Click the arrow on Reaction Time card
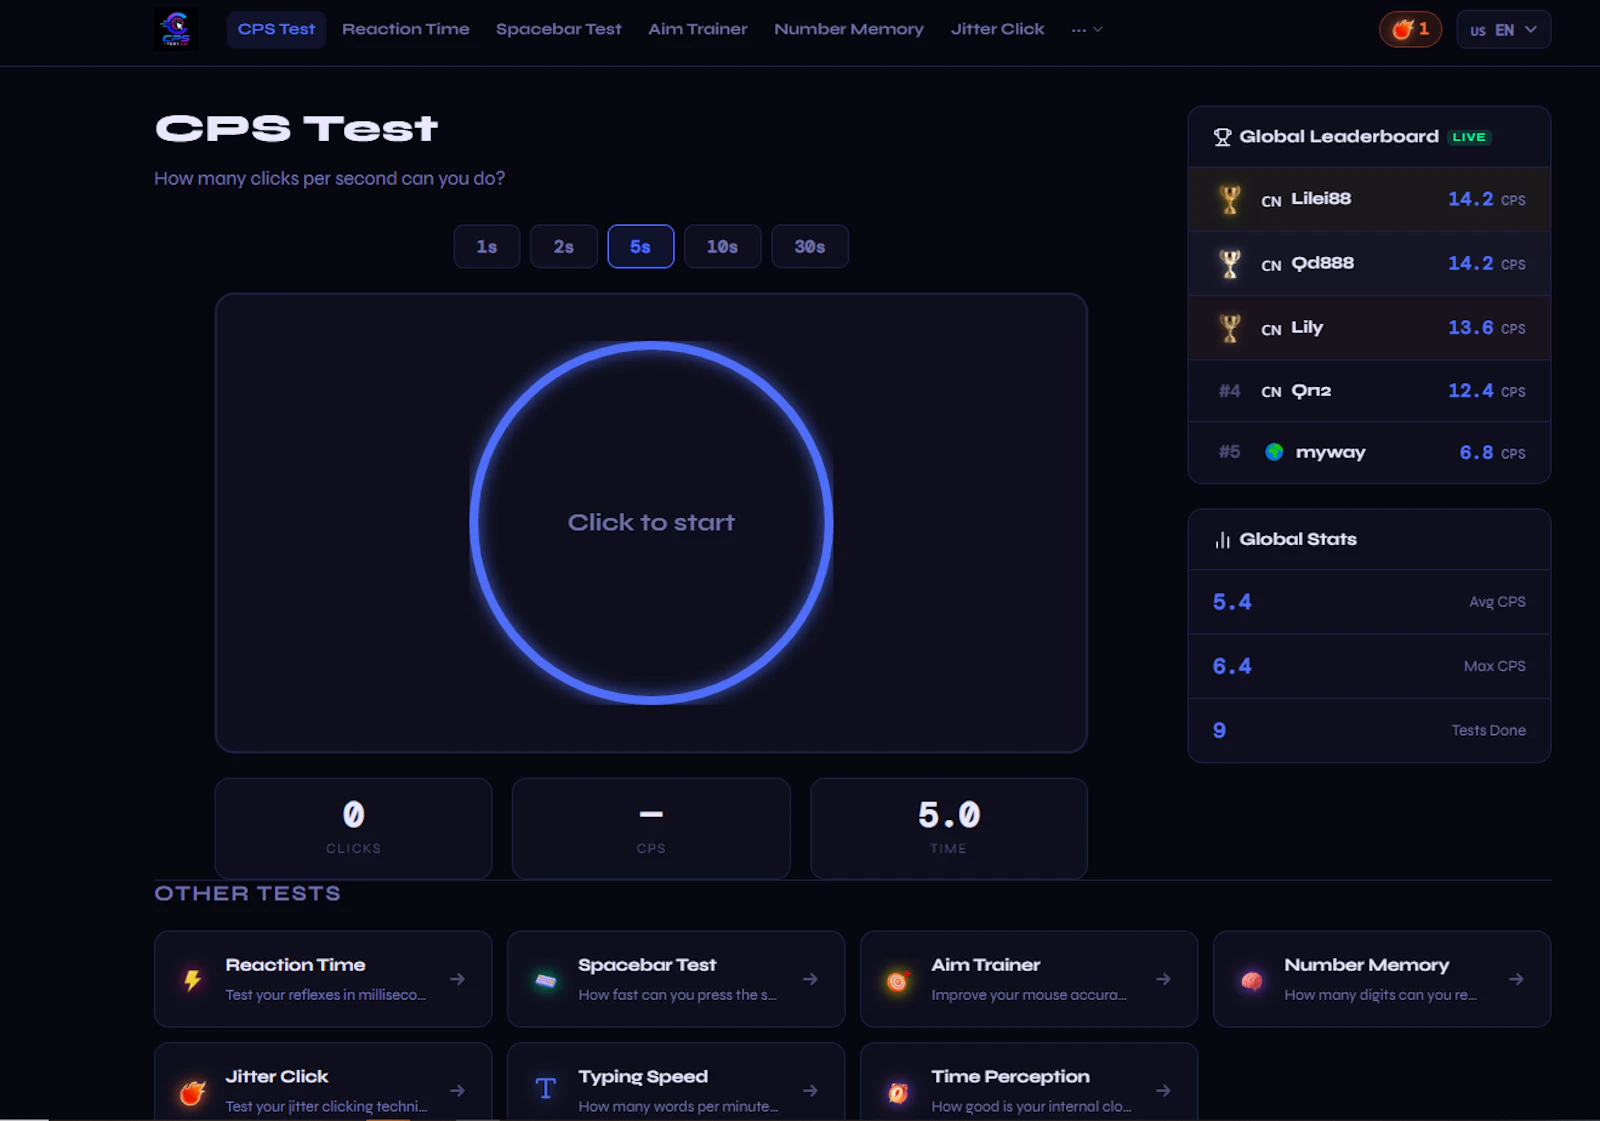Image resolution: width=1600 pixels, height=1121 pixels. [457, 979]
